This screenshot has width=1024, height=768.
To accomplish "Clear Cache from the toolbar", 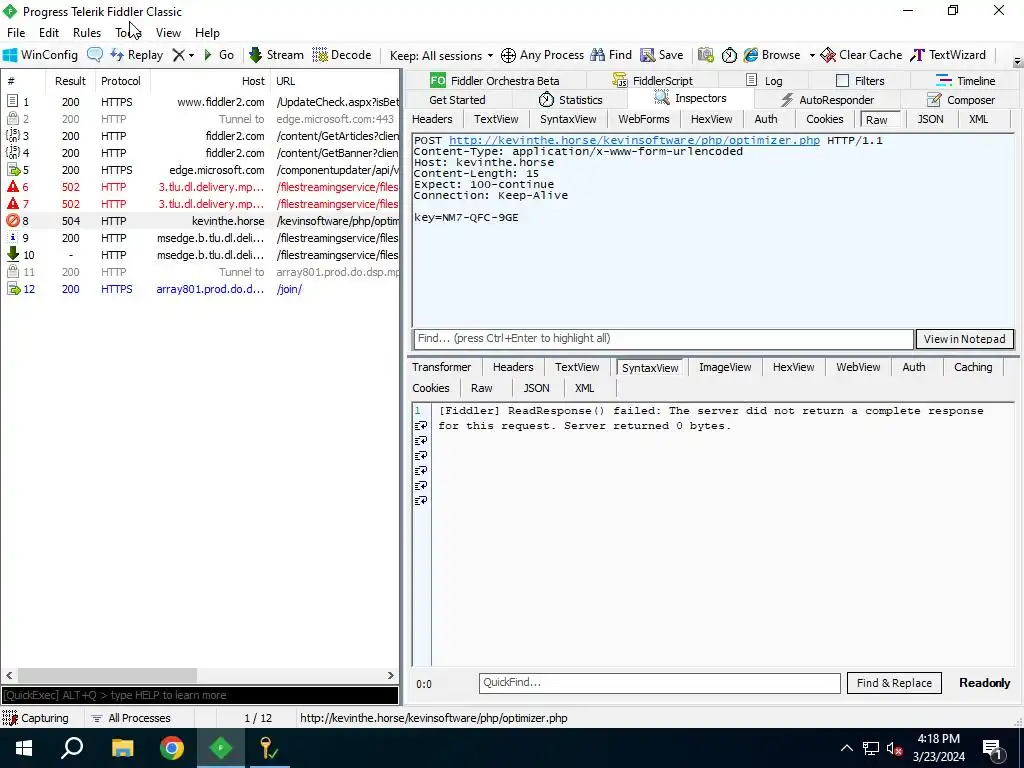I will click(x=861, y=55).
